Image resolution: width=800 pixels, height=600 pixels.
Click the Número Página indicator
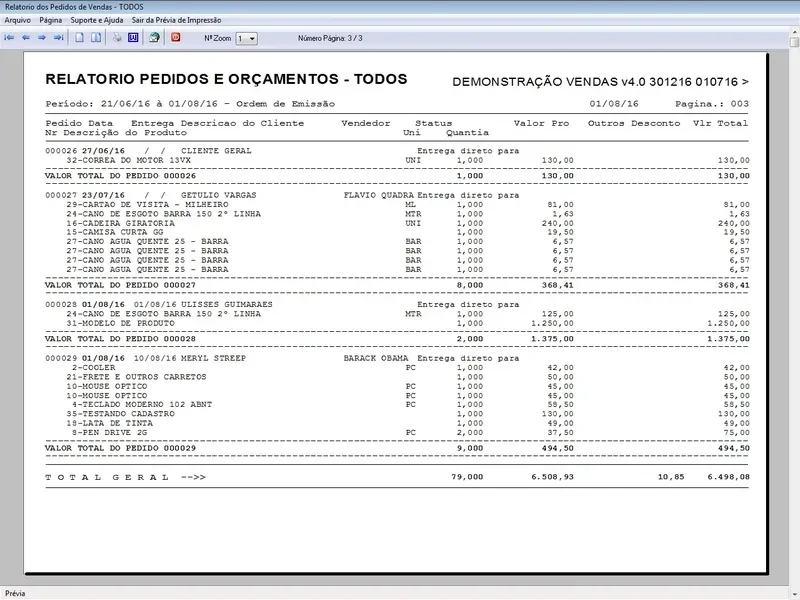click(x=330, y=38)
